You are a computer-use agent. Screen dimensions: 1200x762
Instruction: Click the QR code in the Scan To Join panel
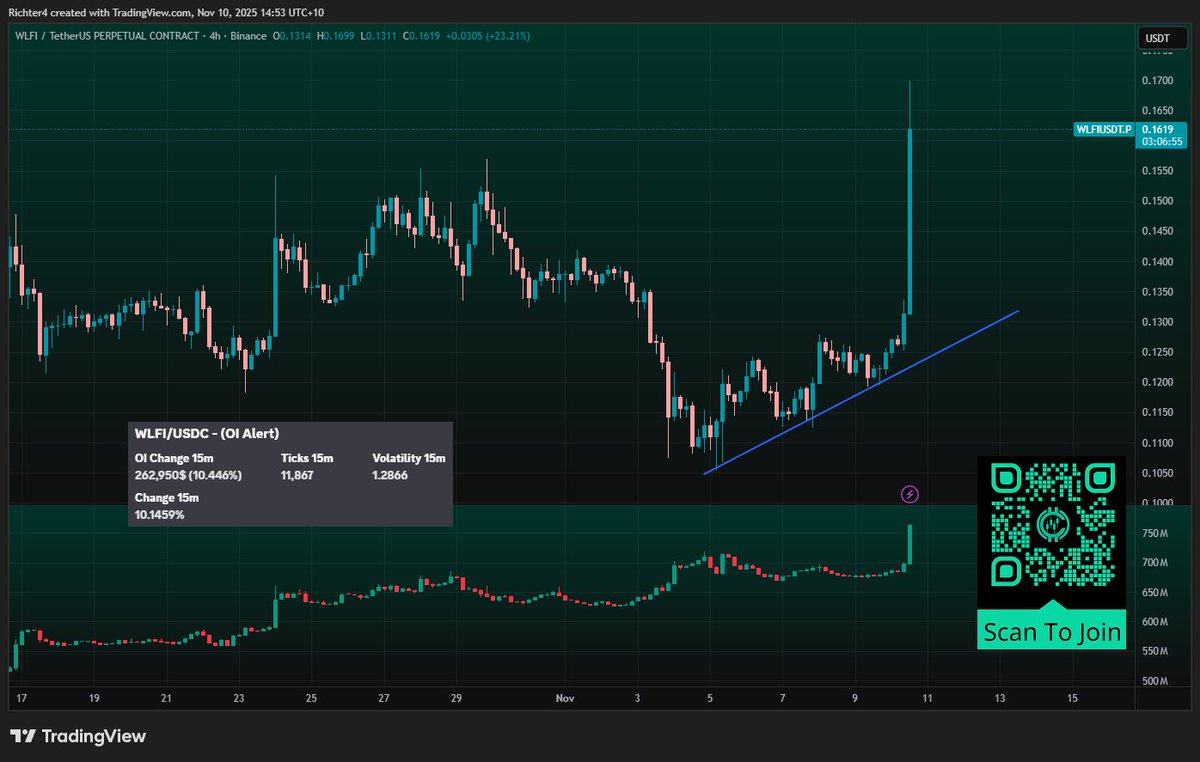(x=1051, y=527)
